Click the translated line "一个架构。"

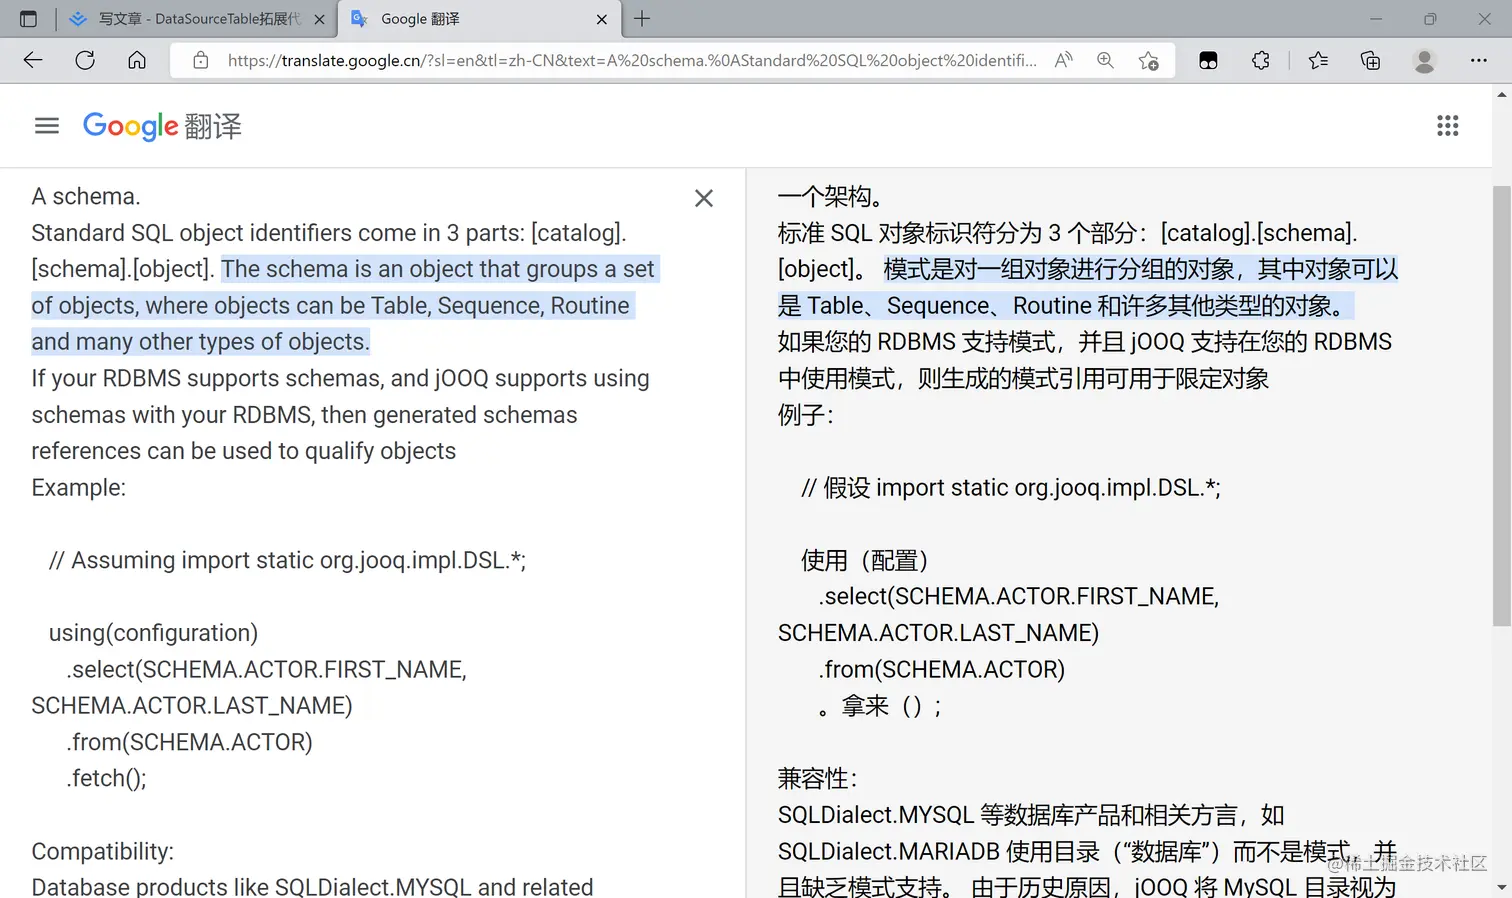pyautogui.click(x=830, y=196)
